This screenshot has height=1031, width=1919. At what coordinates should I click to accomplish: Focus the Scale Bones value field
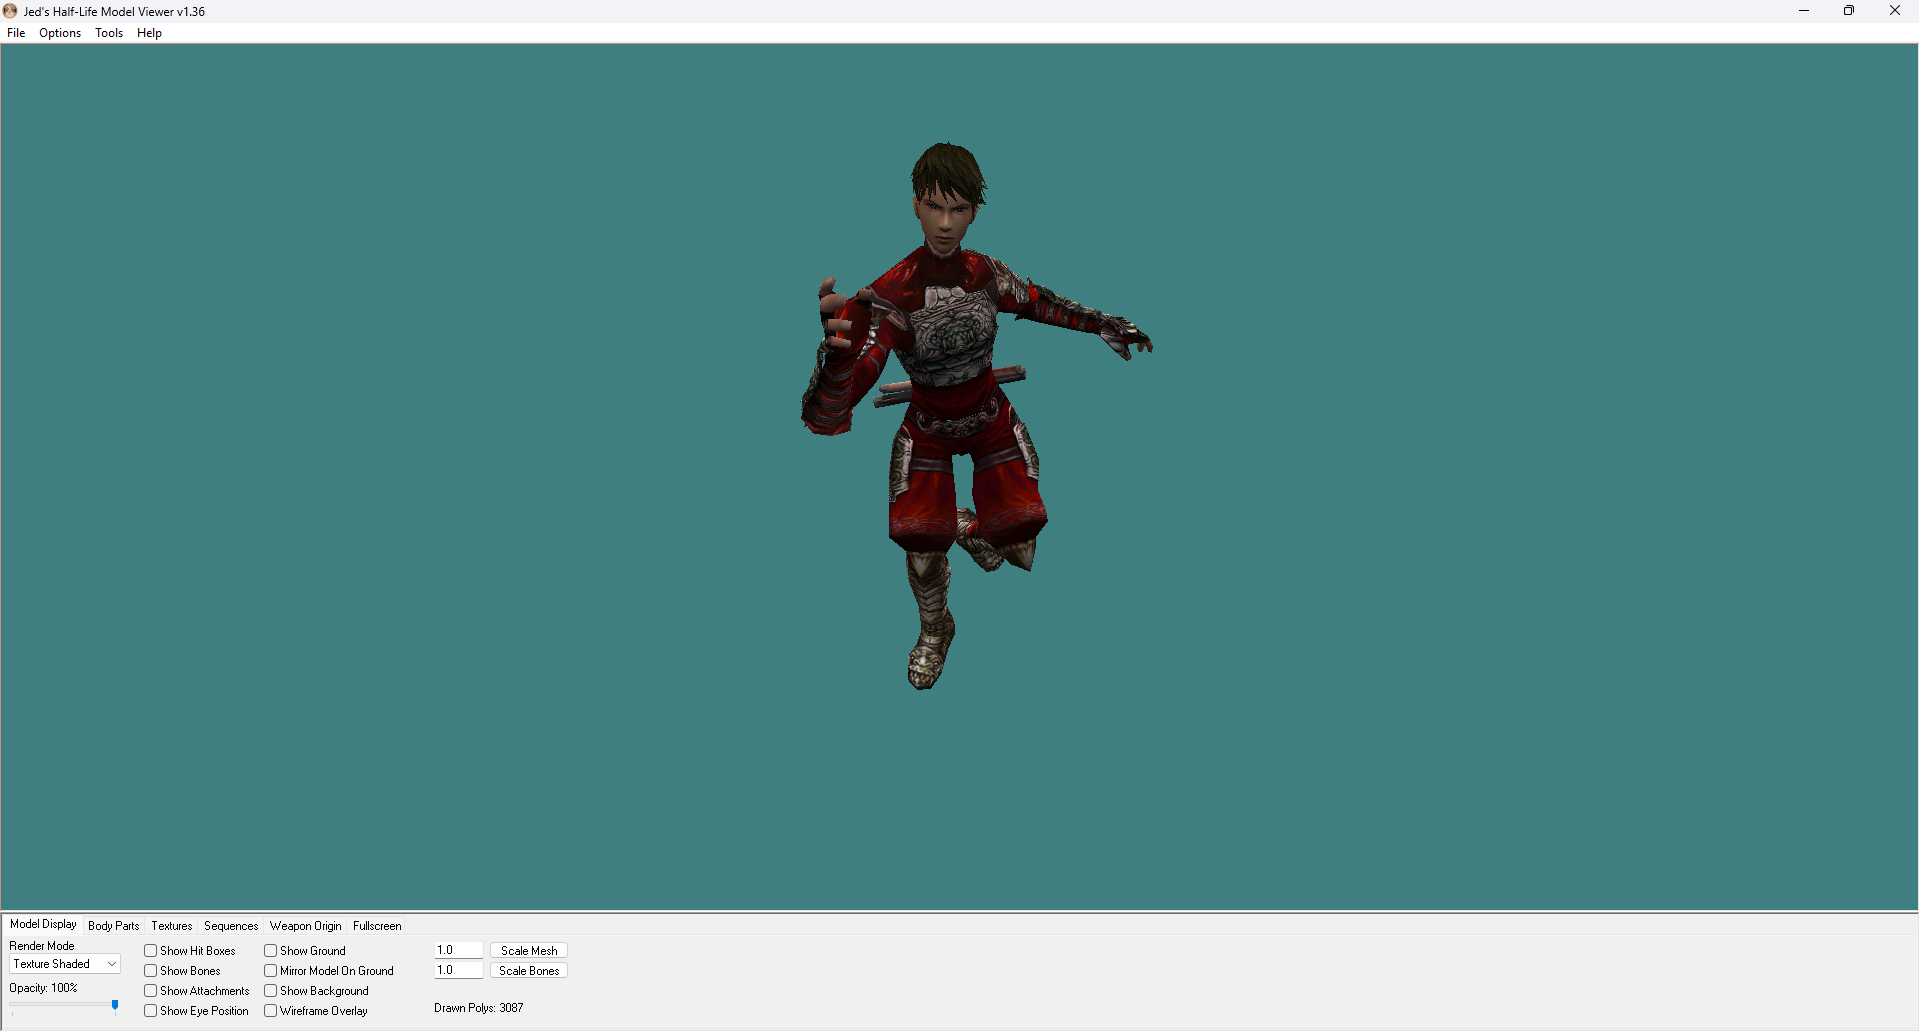tap(459, 970)
